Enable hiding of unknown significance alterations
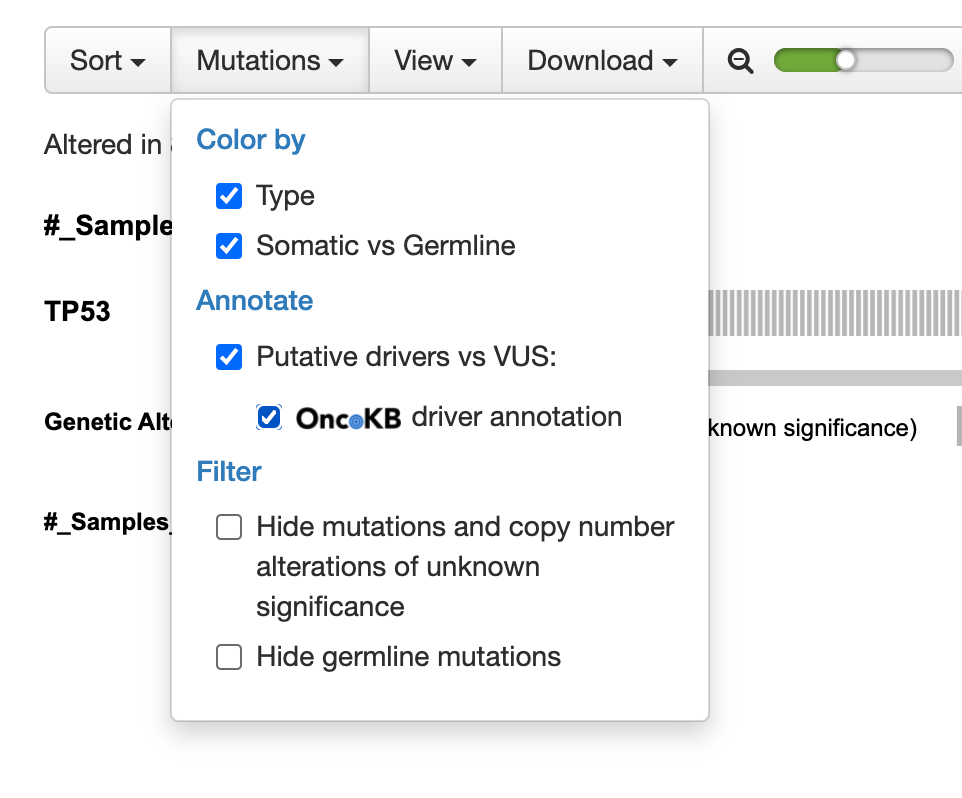Viewport: 962px width, 798px height. [x=229, y=527]
